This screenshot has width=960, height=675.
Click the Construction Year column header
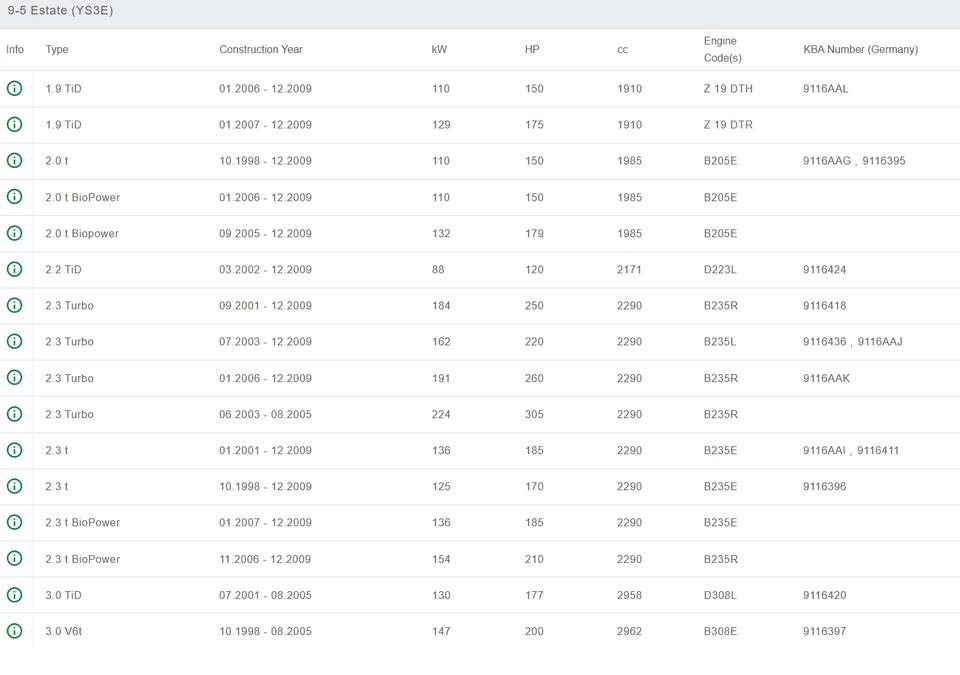(261, 50)
